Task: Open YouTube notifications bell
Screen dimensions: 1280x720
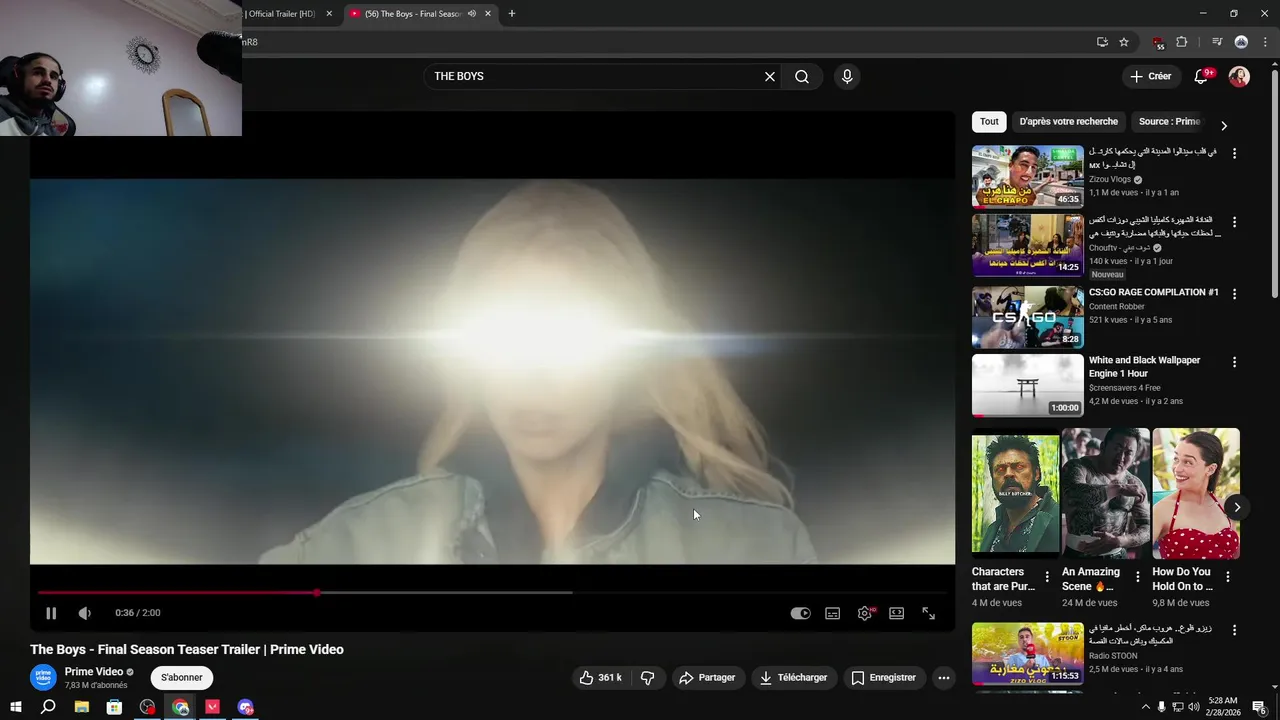Action: 1202,76
